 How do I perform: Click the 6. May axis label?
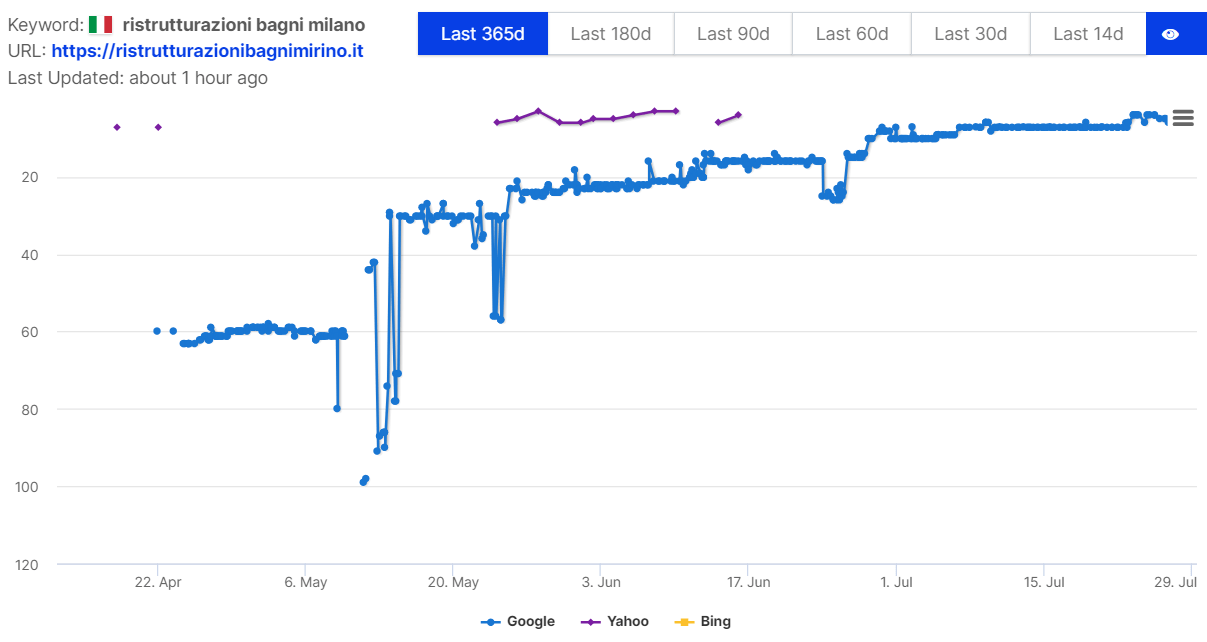pyautogui.click(x=305, y=582)
